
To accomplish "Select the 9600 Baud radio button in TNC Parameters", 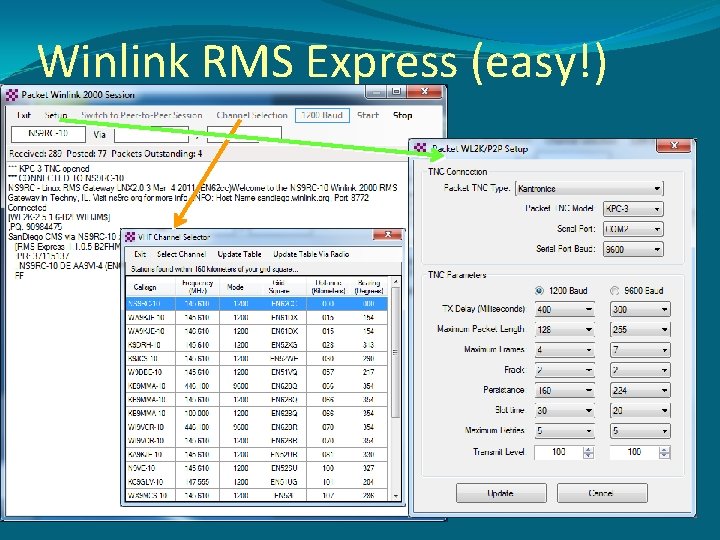I will (x=614, y=291).
